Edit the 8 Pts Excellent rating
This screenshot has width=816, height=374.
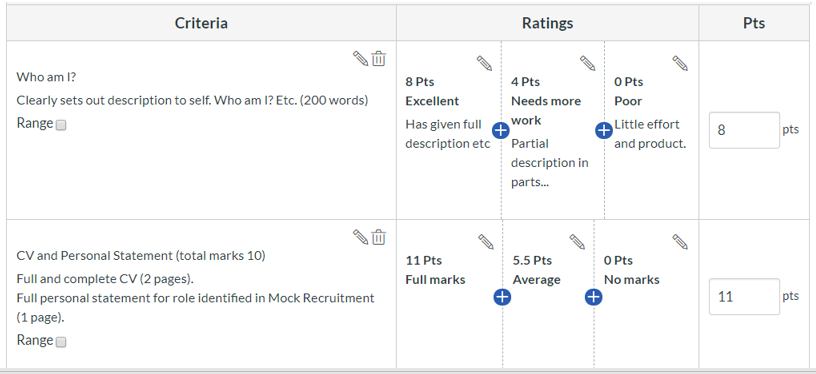[x=484, y=63]
